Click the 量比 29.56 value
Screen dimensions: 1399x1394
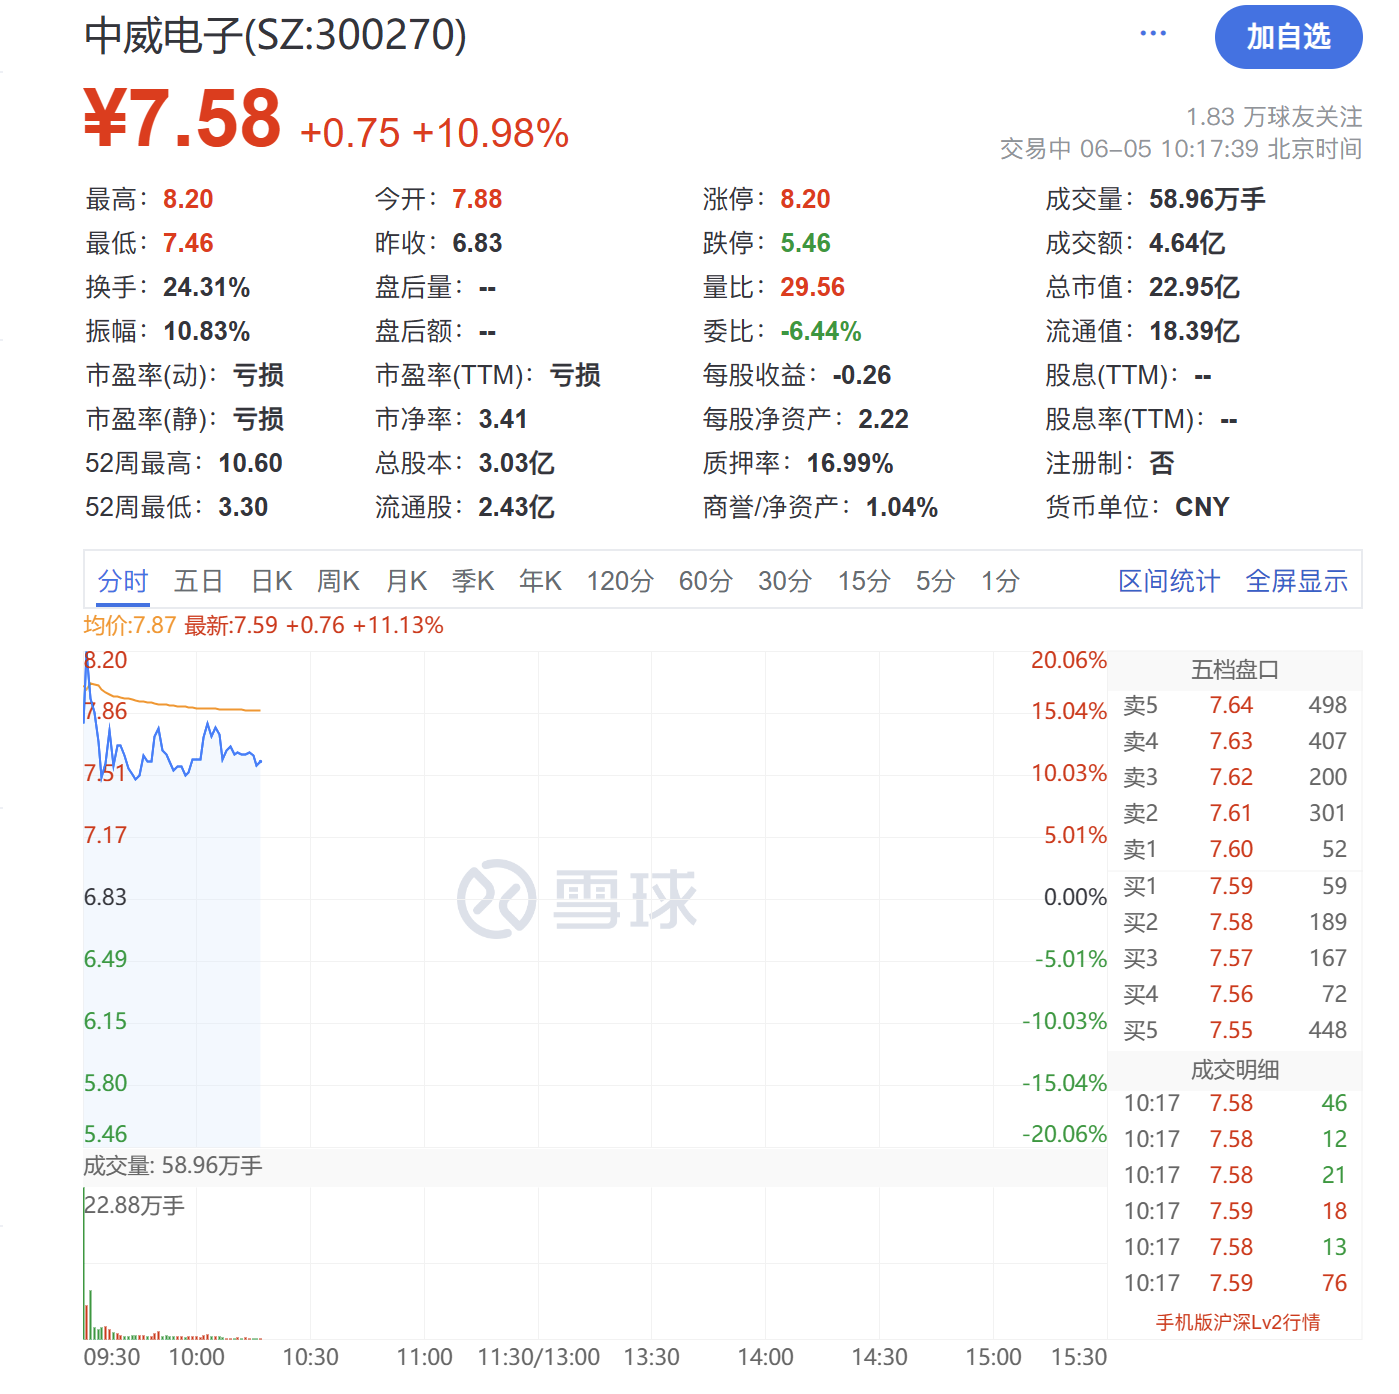(x=812, y=287)
